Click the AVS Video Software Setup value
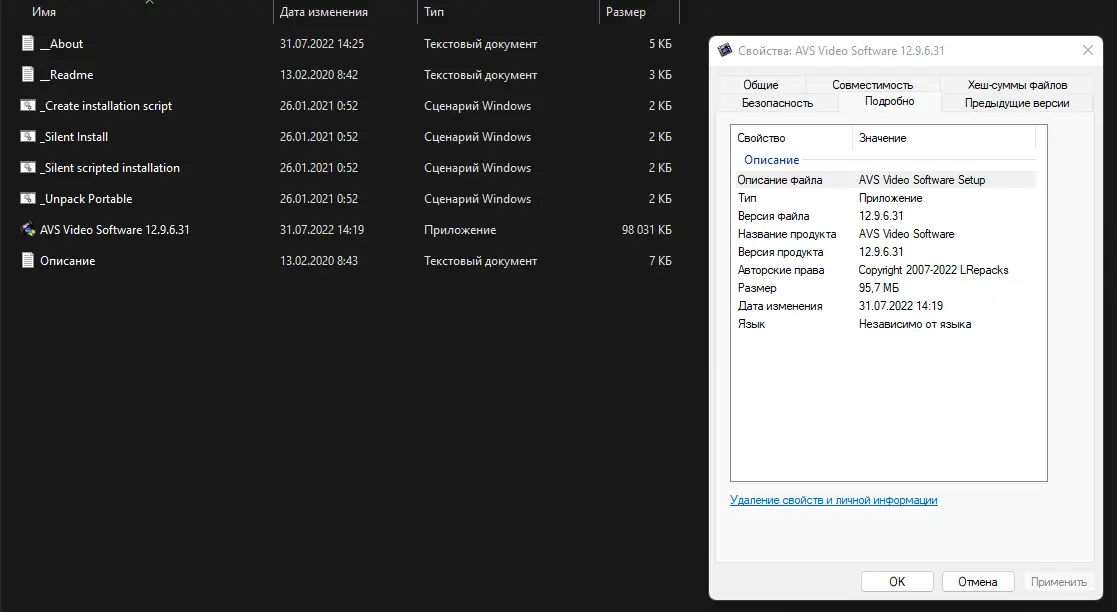 [922, 180]
